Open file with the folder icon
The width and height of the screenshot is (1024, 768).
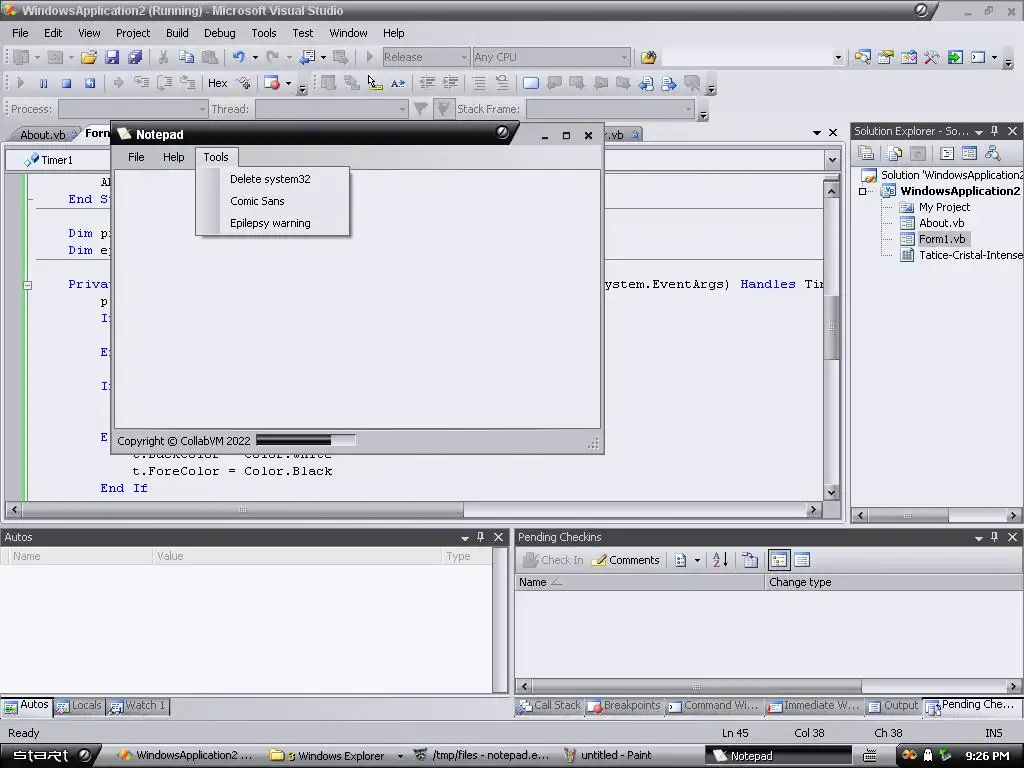point(89,57)
